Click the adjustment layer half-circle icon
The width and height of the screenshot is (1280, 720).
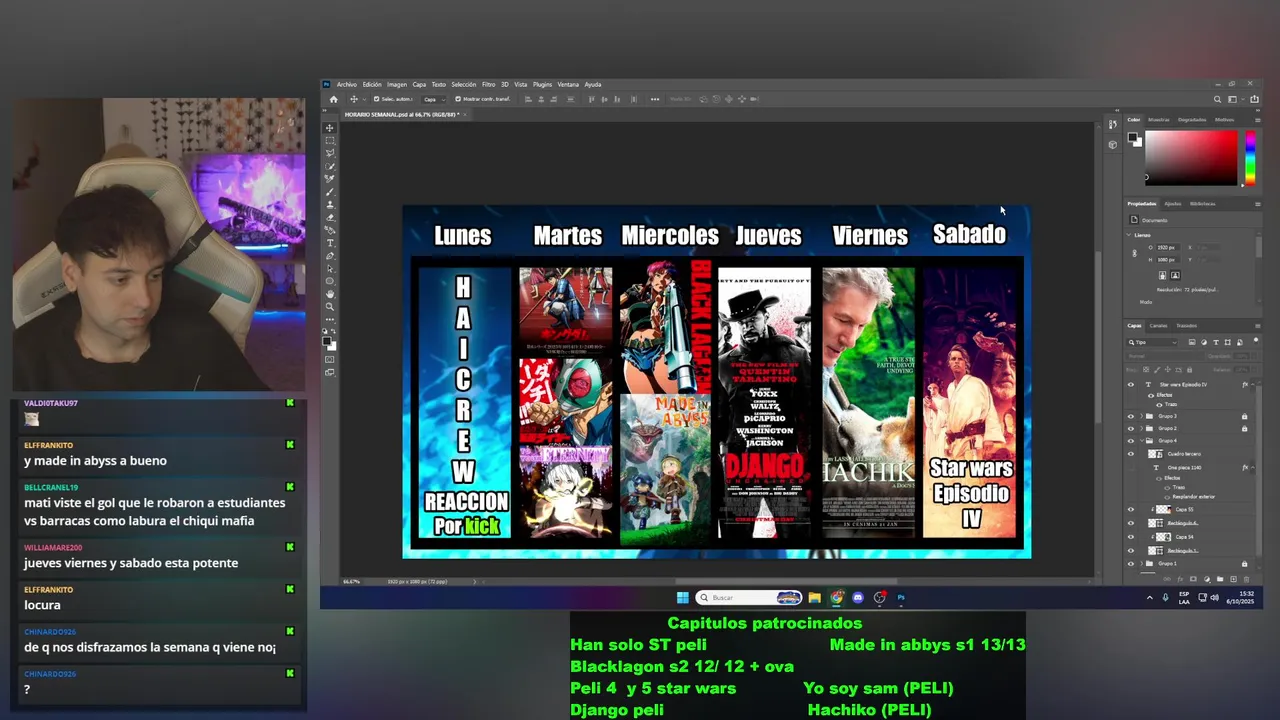point(1207,579)
